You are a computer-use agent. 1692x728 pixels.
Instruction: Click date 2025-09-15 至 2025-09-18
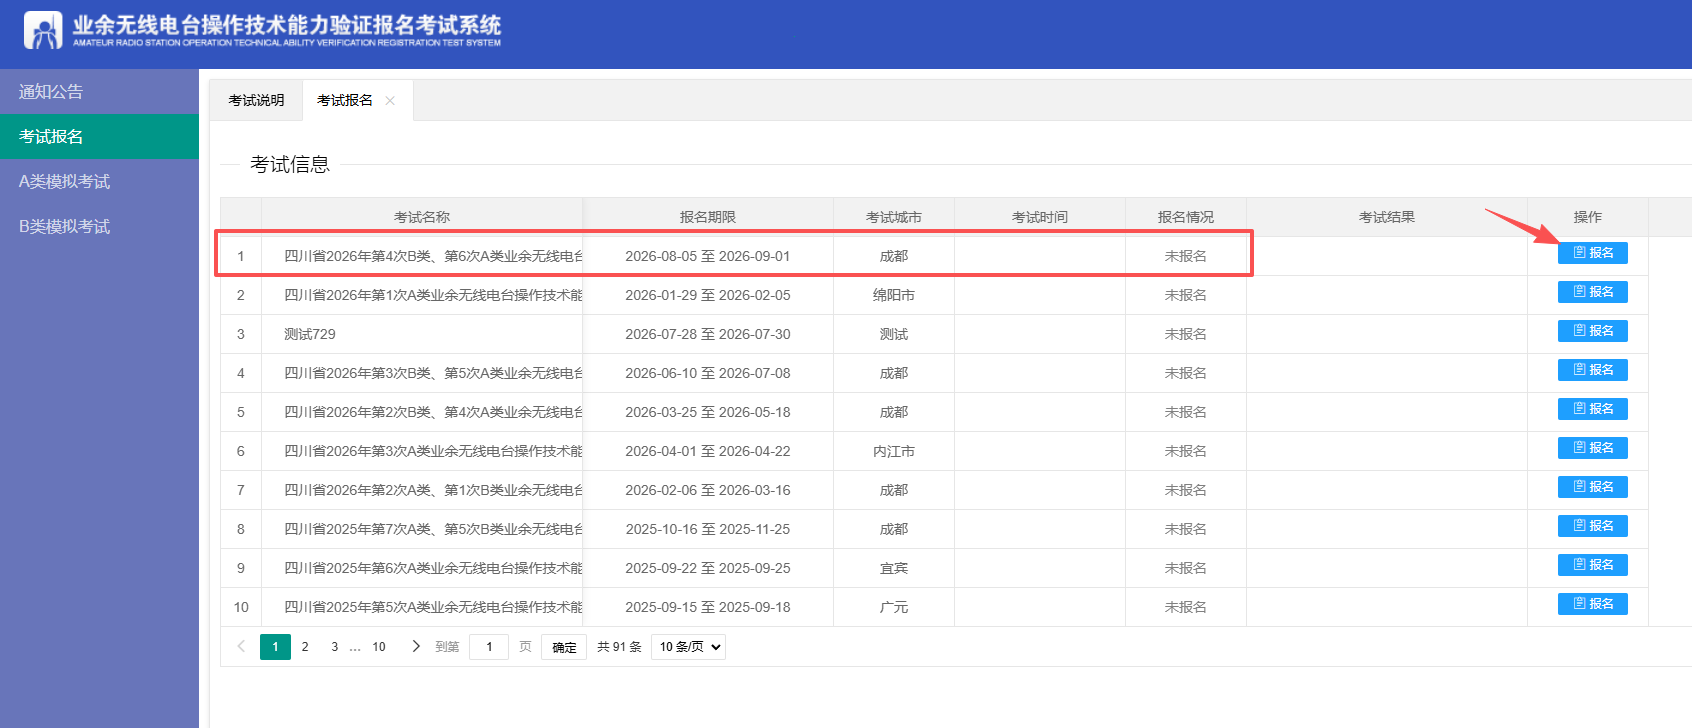pos(708,607)
